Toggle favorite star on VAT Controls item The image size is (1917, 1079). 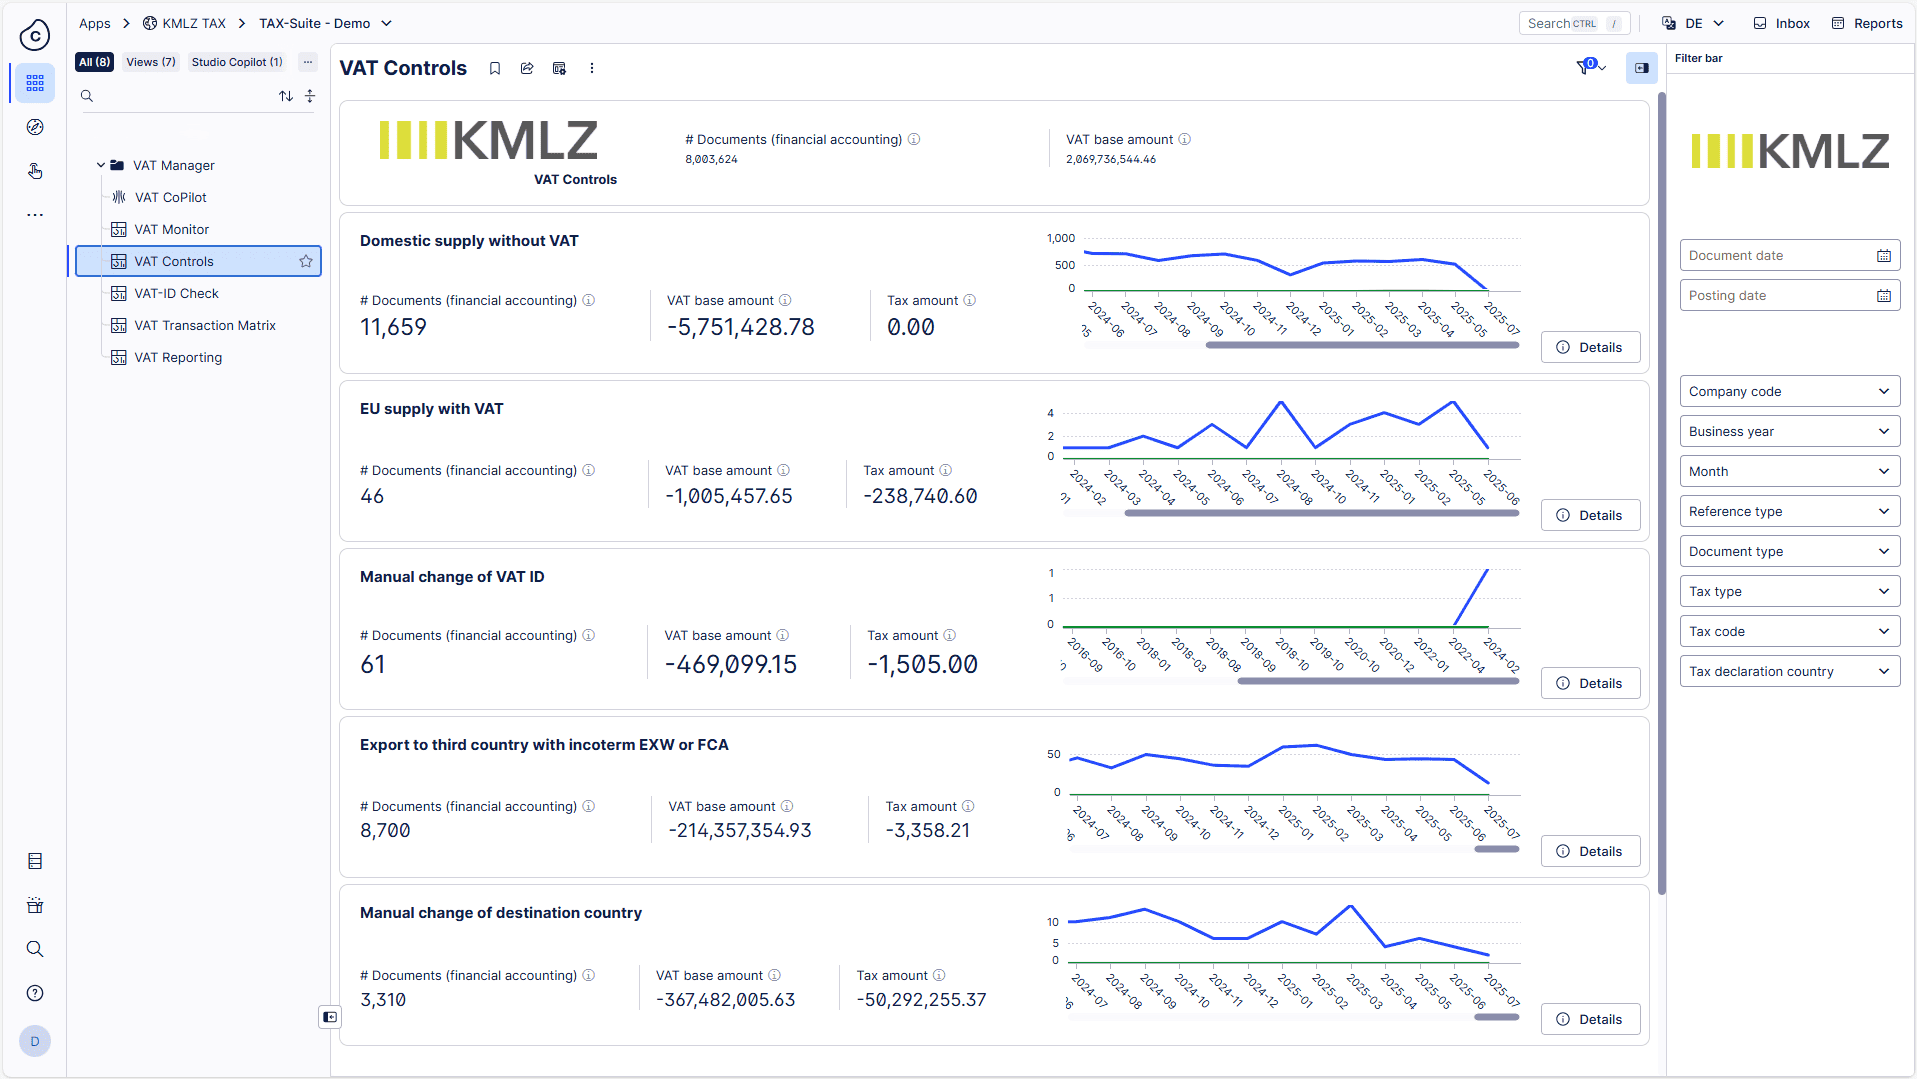coord(306,261)
